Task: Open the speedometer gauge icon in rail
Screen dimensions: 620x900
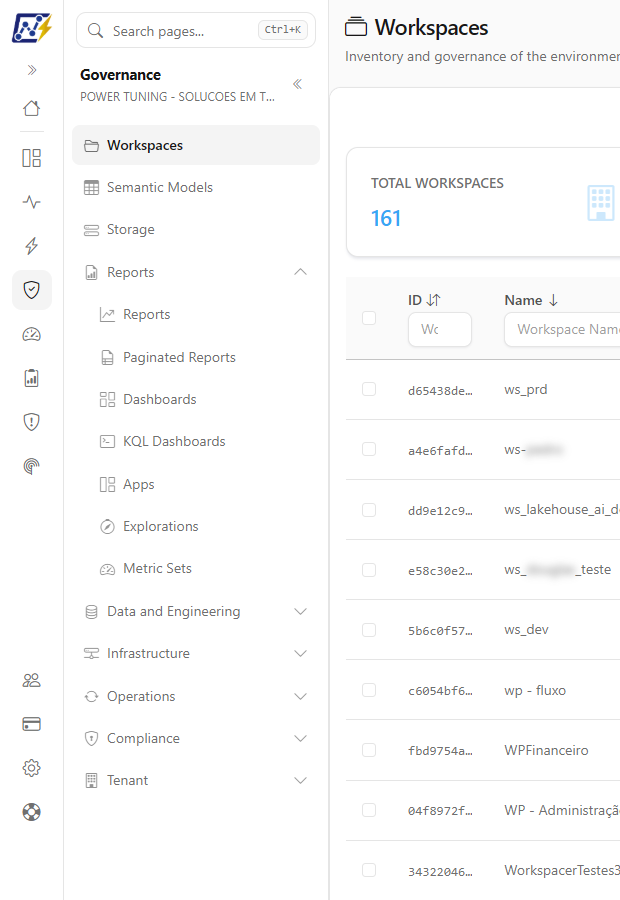Action: 32,334
